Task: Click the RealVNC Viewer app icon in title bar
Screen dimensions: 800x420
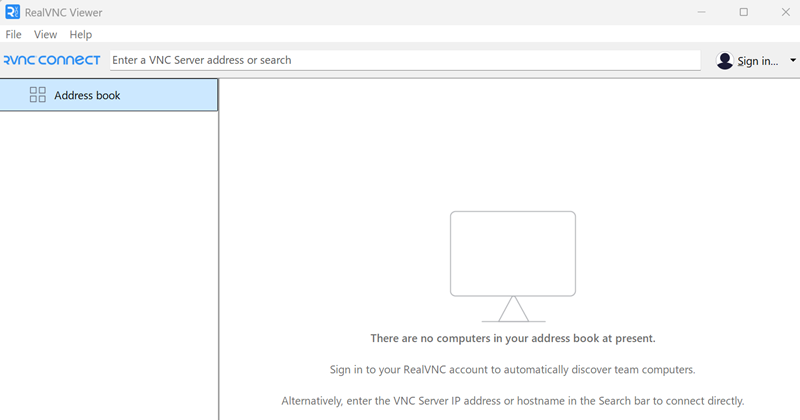Action: 12,12
